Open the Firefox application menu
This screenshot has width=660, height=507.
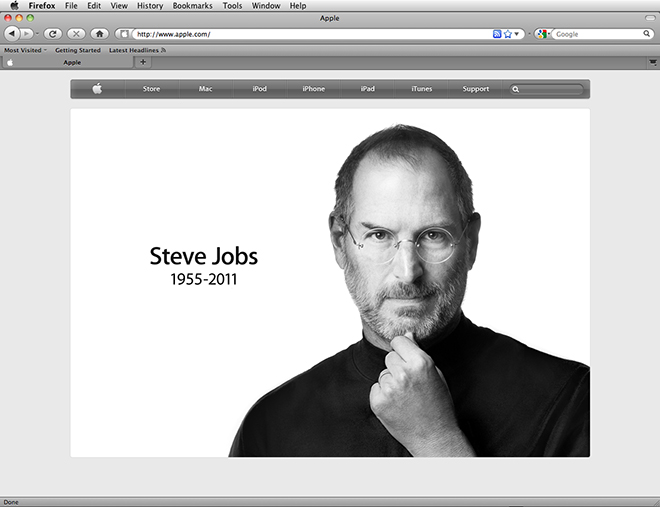42,5
